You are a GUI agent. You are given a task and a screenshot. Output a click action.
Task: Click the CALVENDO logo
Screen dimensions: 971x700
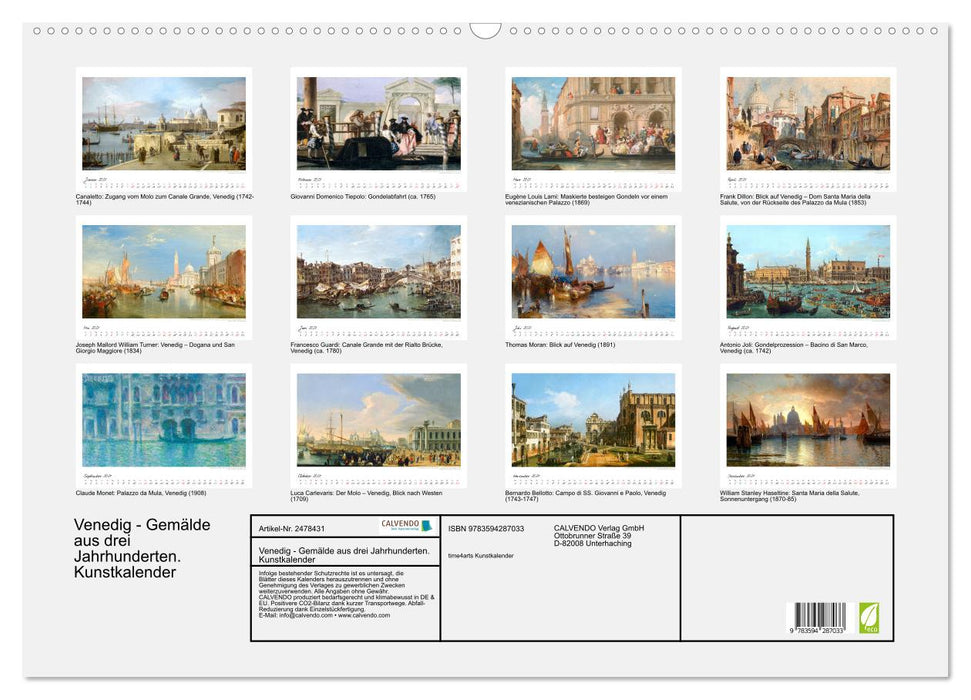click(407, 525)
